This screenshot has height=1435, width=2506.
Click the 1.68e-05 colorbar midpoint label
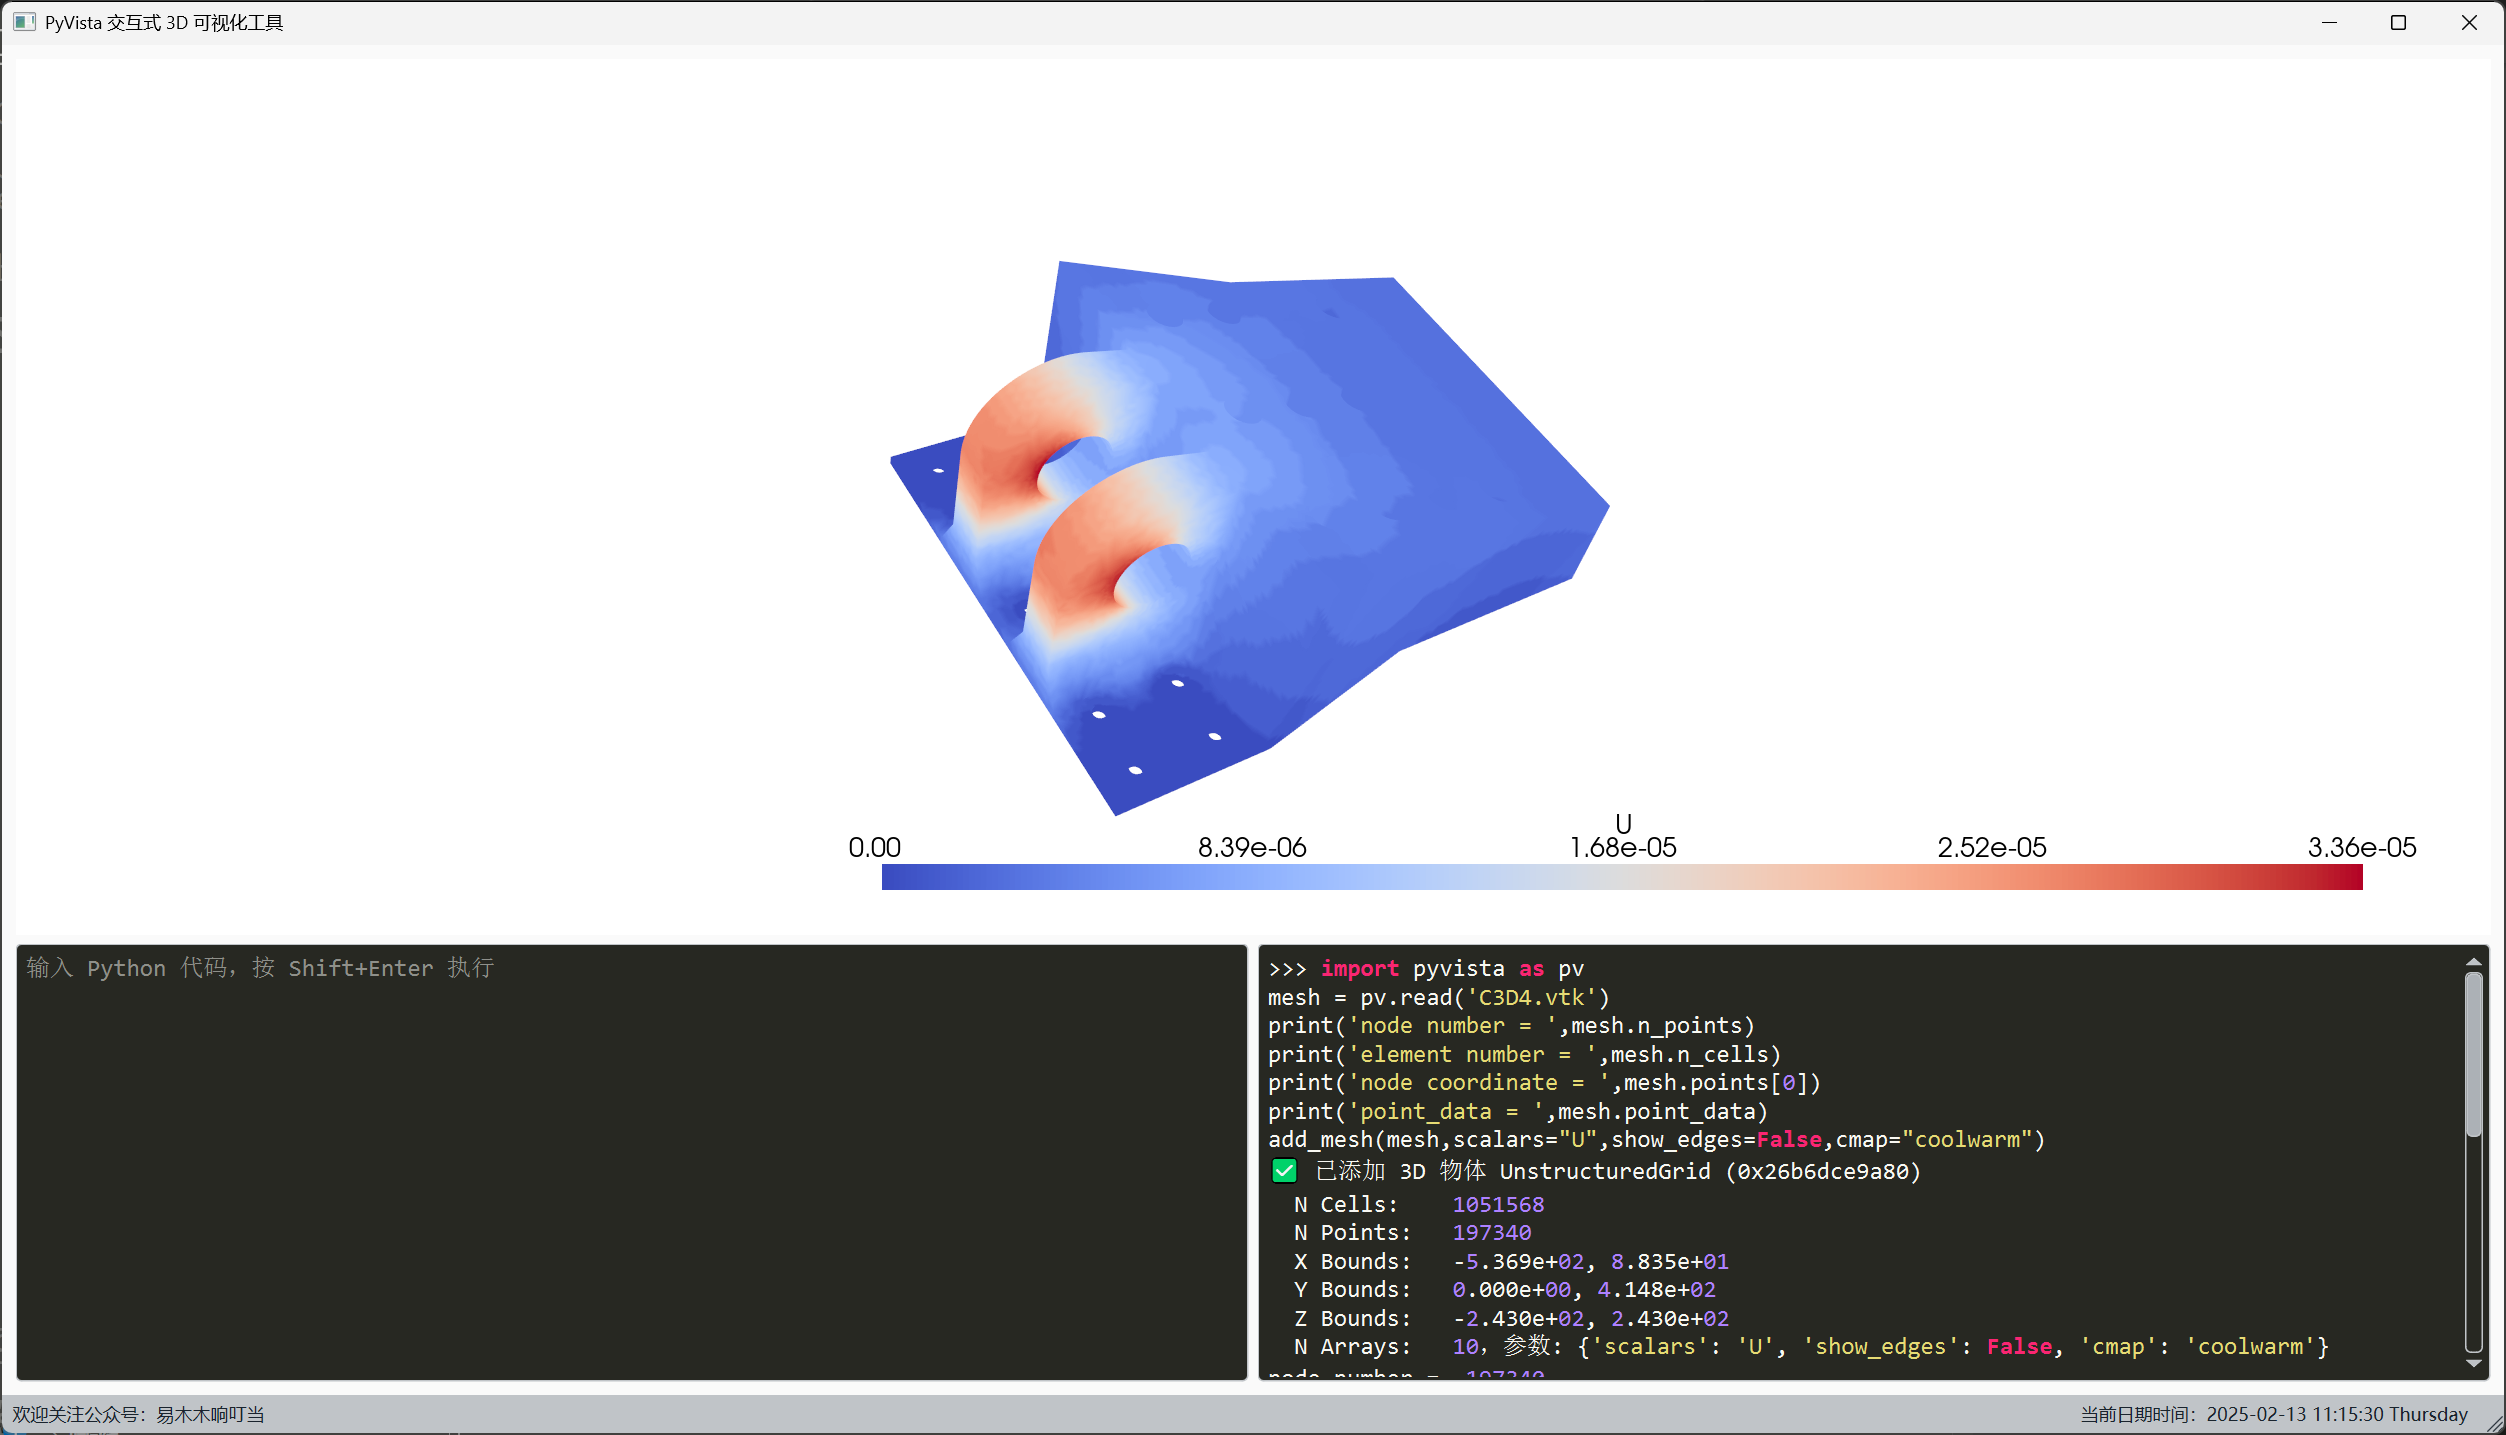tap(1622, 848)
